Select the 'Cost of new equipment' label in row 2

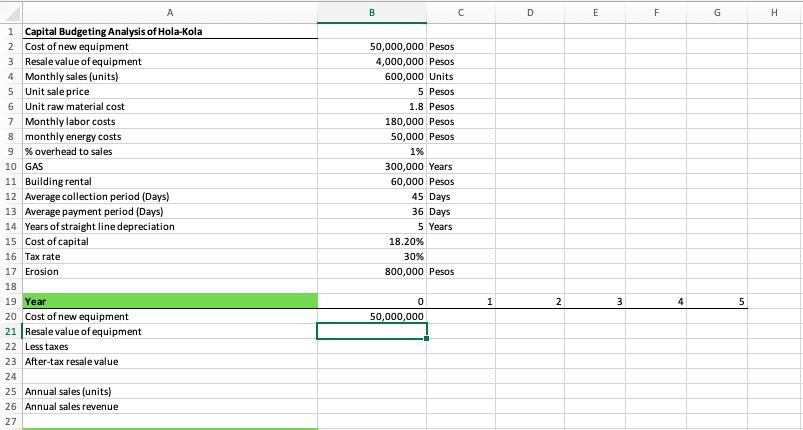coord(170,47)
